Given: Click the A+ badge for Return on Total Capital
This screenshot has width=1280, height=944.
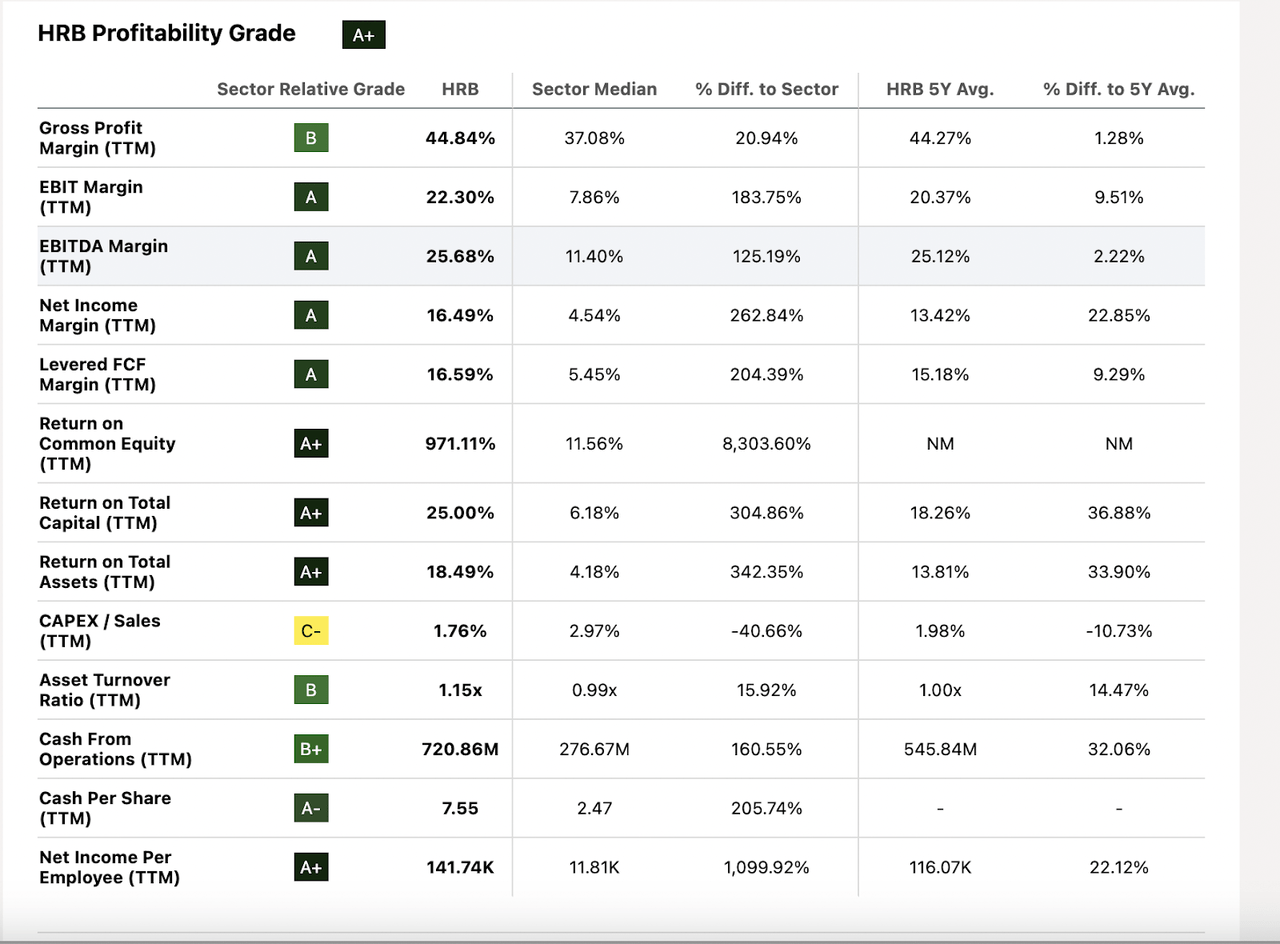Looking at the screenshot, I should [x=311, y=512].
